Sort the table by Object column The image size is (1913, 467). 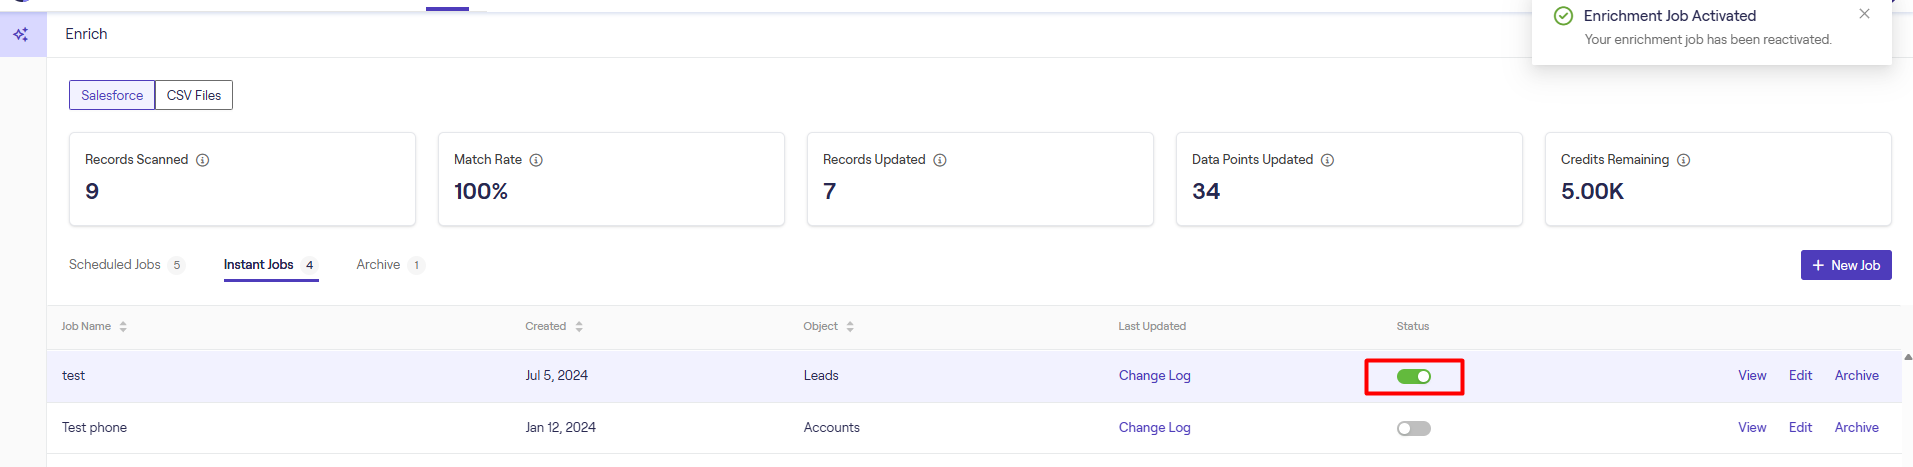pos(850,327)
